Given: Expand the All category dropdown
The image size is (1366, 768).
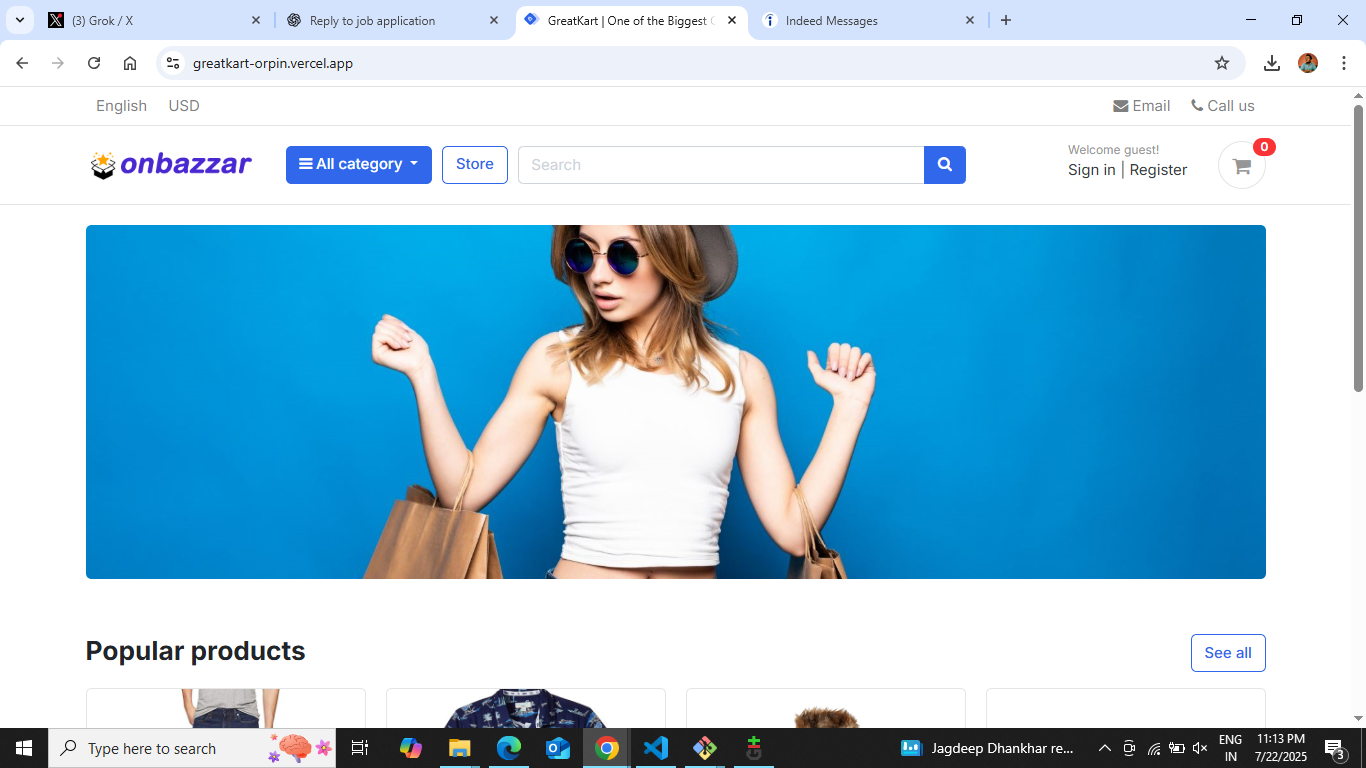Looking at the screenshot, I should [x=359, y=165].
